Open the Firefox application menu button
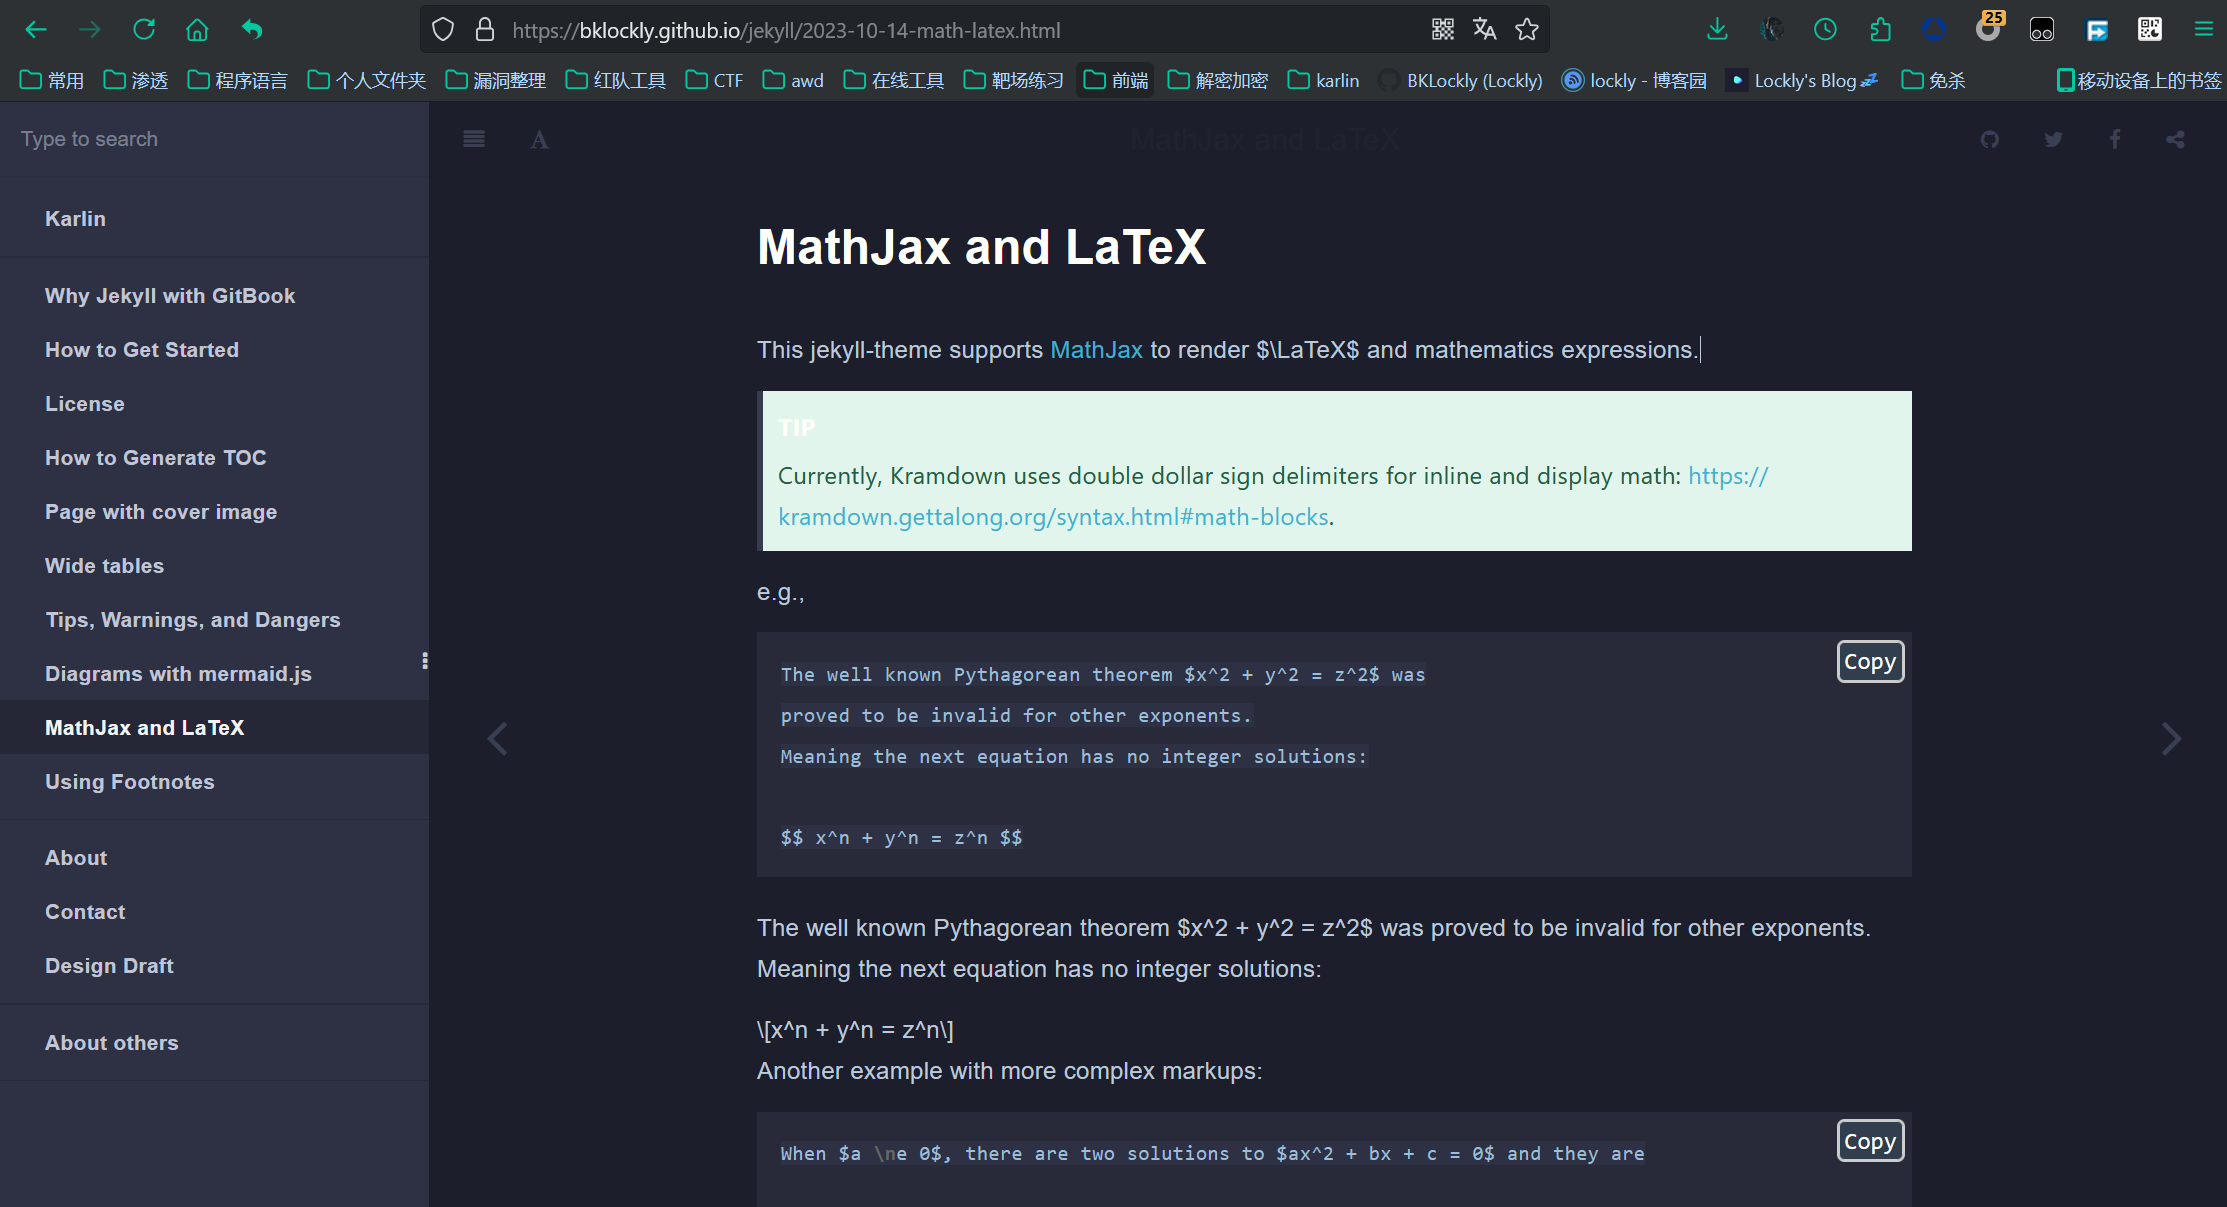Image resolution: width=2227 pixels, height=1207 pixels. [2203, 30]
